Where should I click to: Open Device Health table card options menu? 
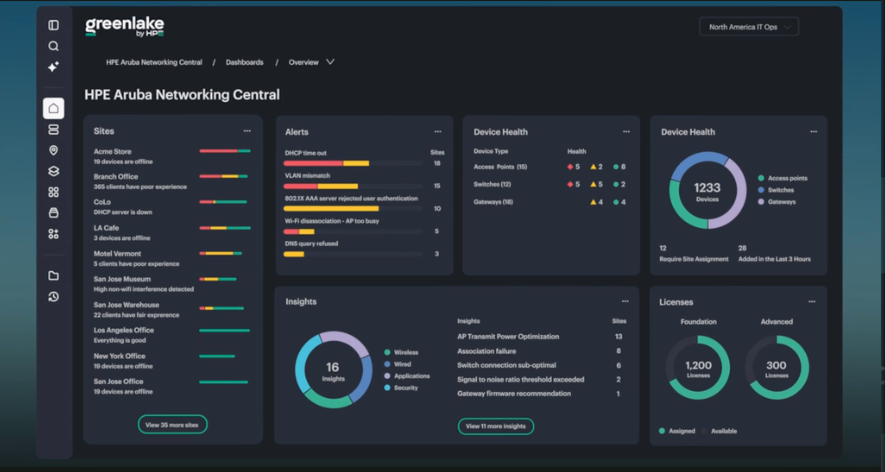click(626, 132)
